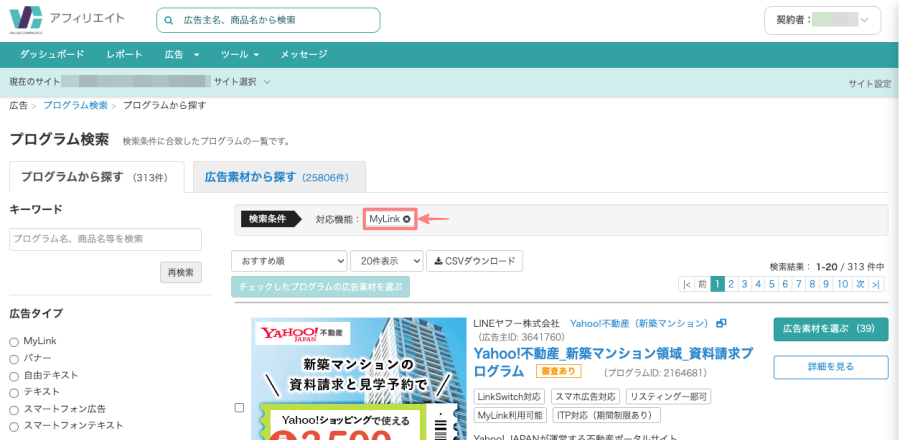This screenshot has width=900, height=440.
Task: Open the 契約者 account dropdown
Action: (823, 20)
